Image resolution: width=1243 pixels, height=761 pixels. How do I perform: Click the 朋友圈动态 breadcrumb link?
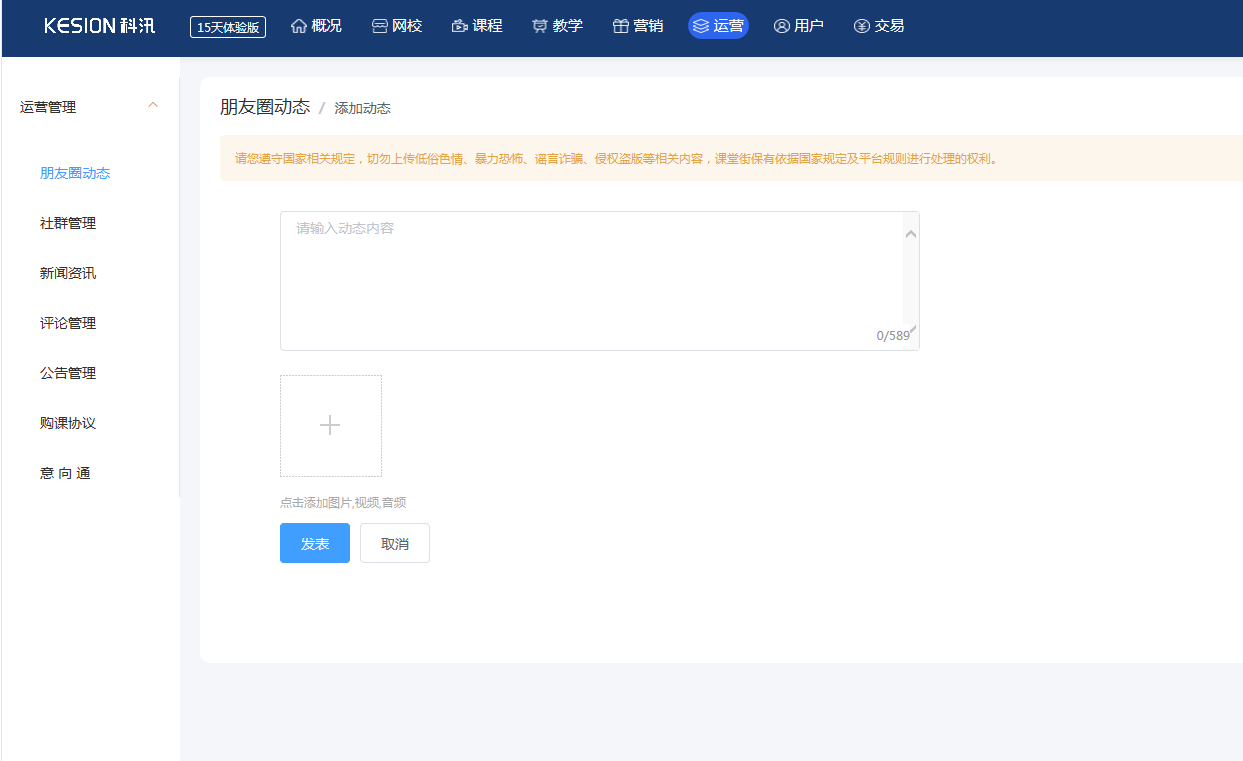(x=265, y=107)
